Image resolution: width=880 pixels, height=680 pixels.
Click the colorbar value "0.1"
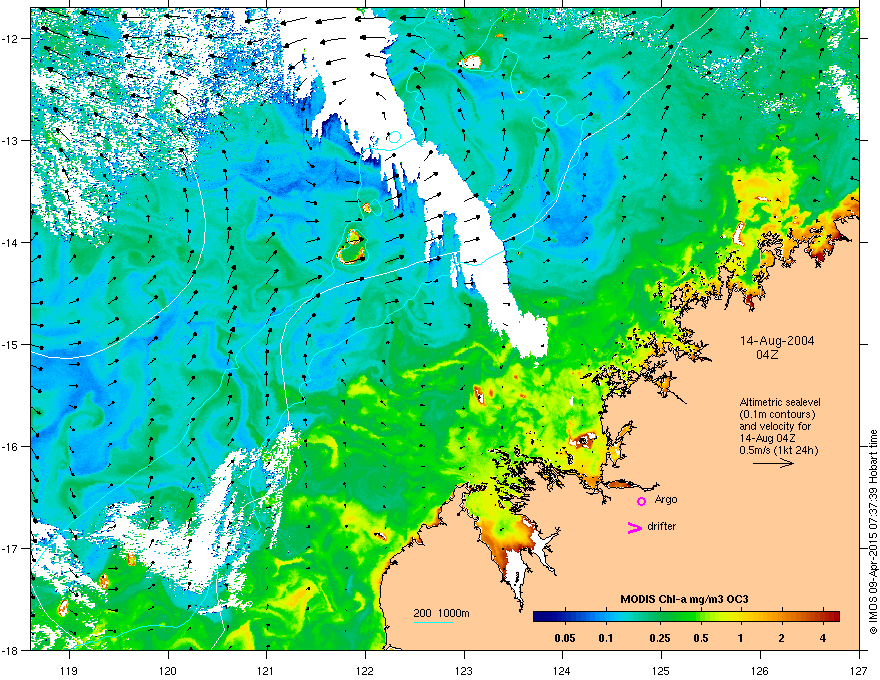click(606, 638)
